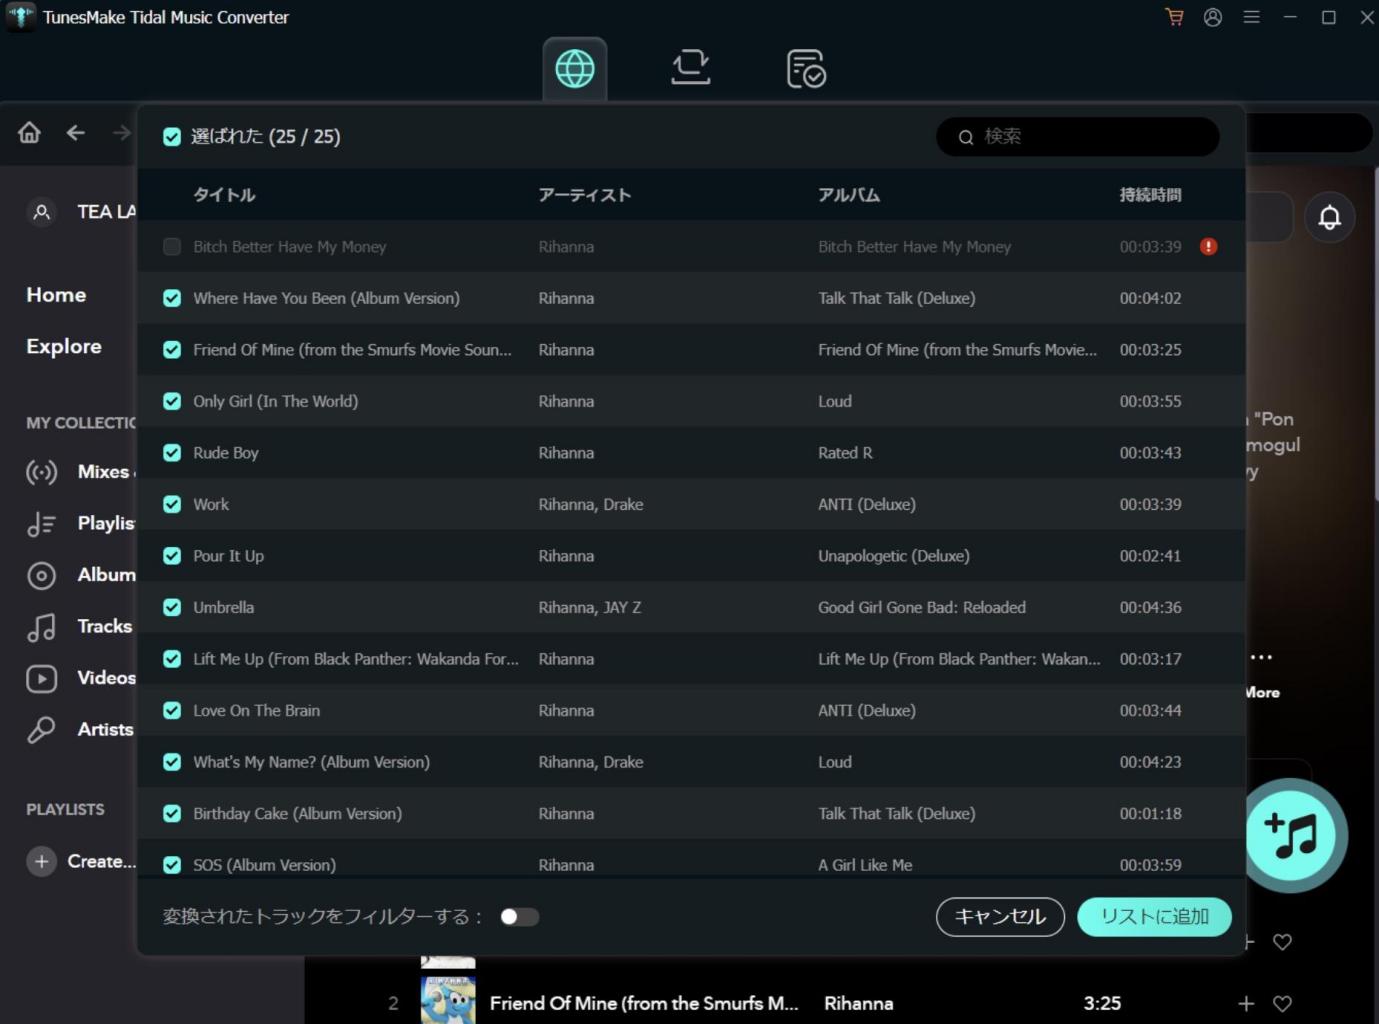Click the Mixes radio icon in sidebar
The width and height of the screenshot is (1379, 1024).
point(41,472)
